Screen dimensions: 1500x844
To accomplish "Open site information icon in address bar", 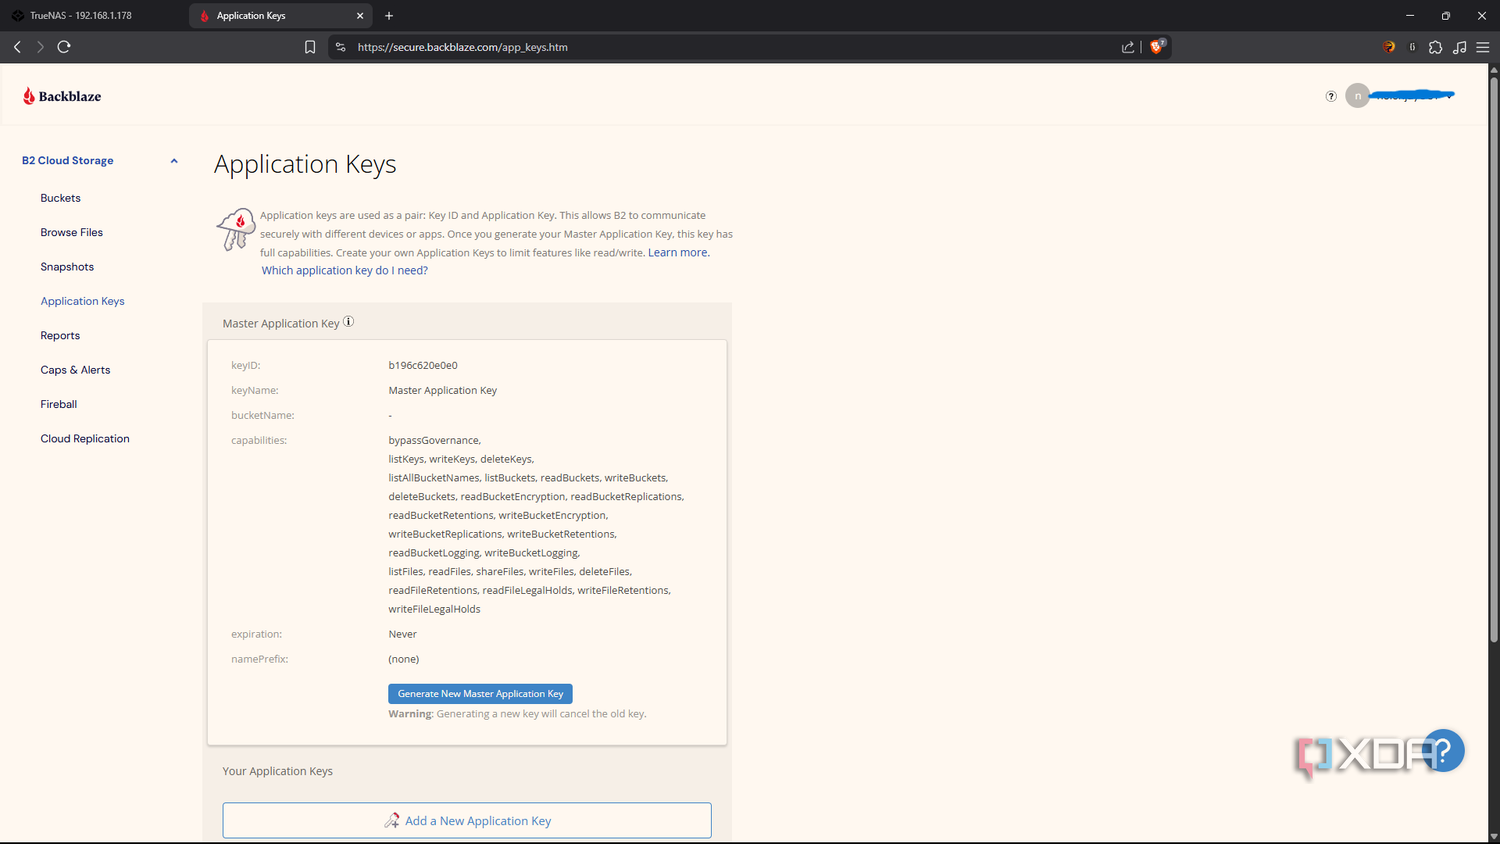I will coord(340,47).
